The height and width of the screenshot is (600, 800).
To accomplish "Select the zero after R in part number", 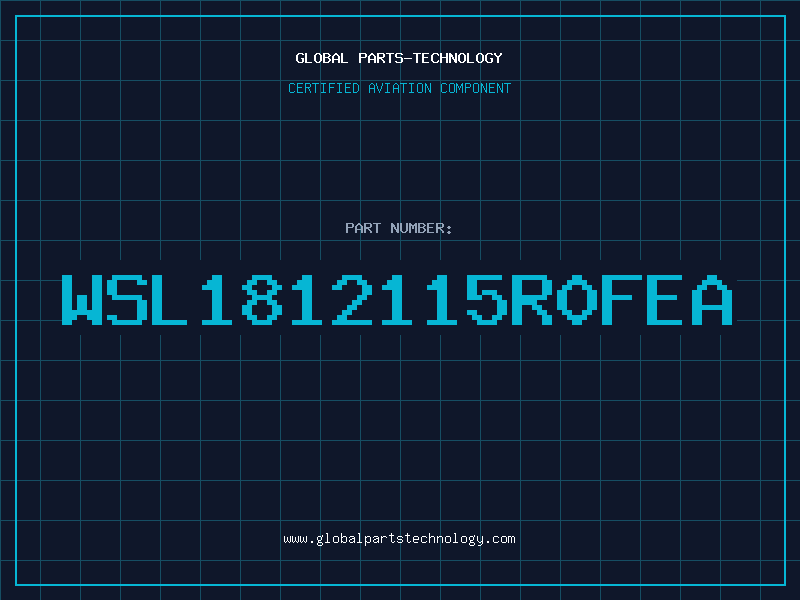I will click(576, 299).
